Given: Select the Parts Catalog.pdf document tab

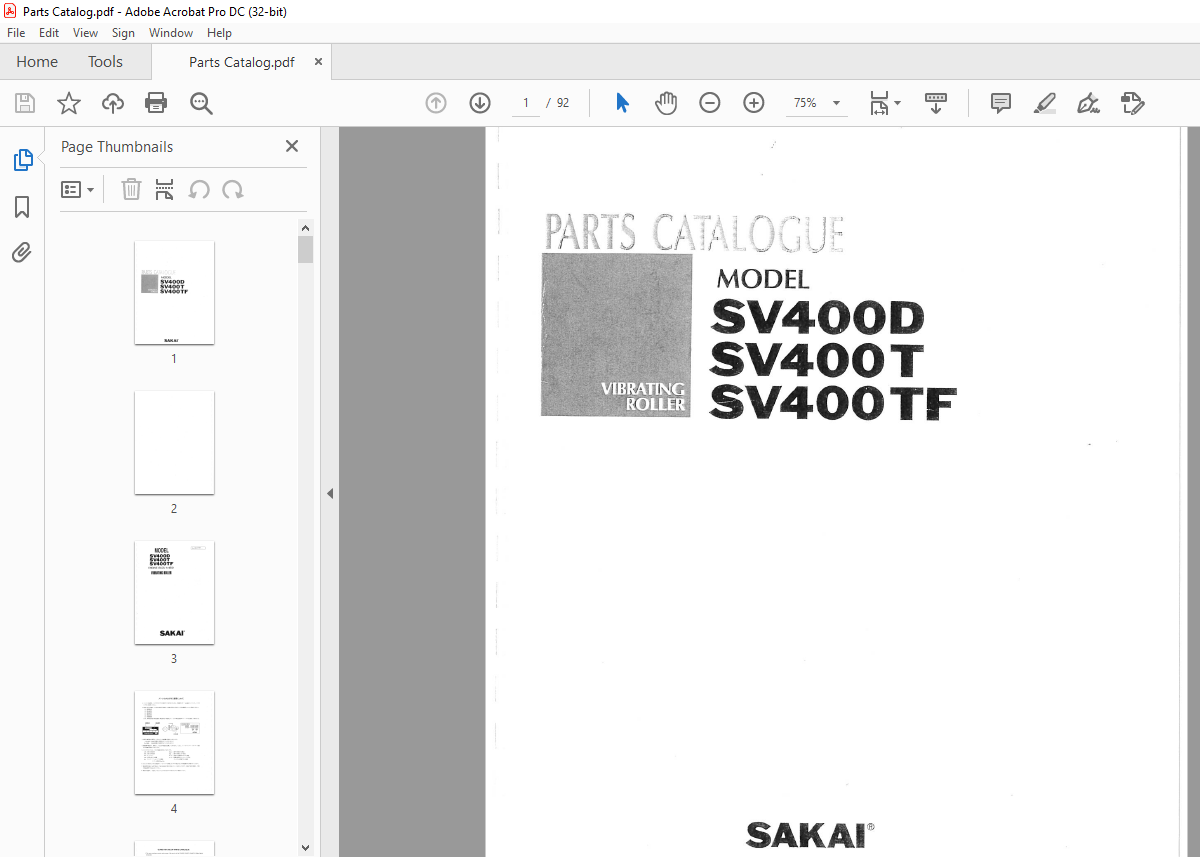Looking at the screenshot, I should [x=242, y=62].
